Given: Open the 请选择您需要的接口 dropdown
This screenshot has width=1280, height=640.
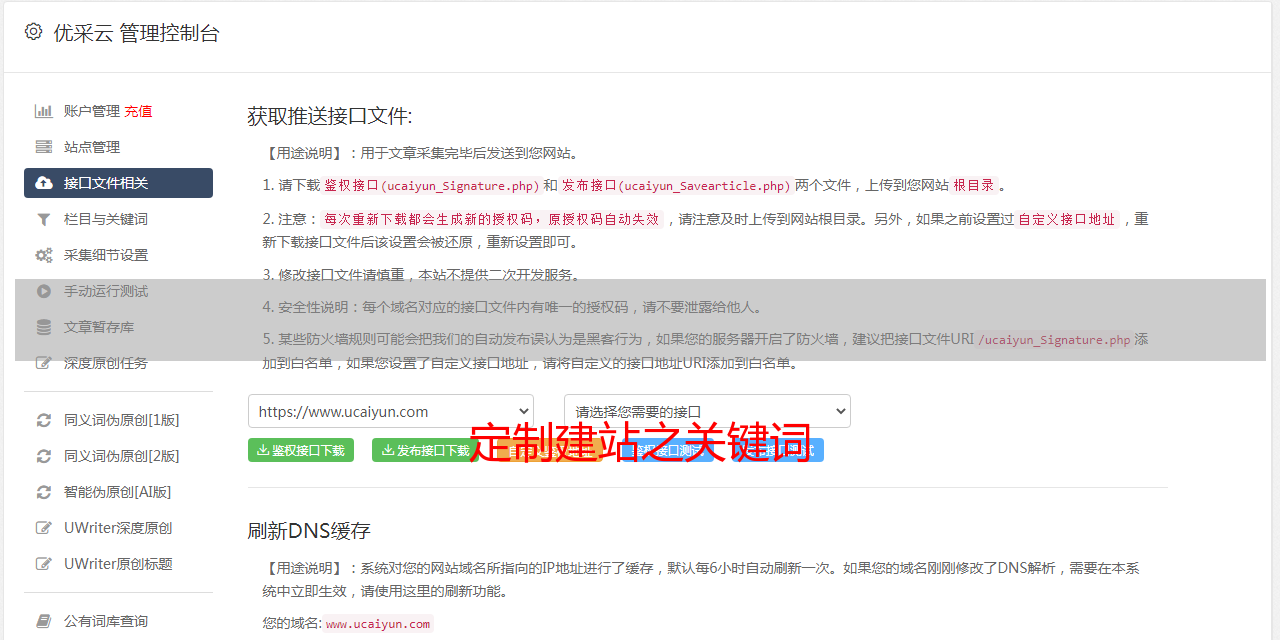Looking at the screenshot, I should (x=708, y=411).
